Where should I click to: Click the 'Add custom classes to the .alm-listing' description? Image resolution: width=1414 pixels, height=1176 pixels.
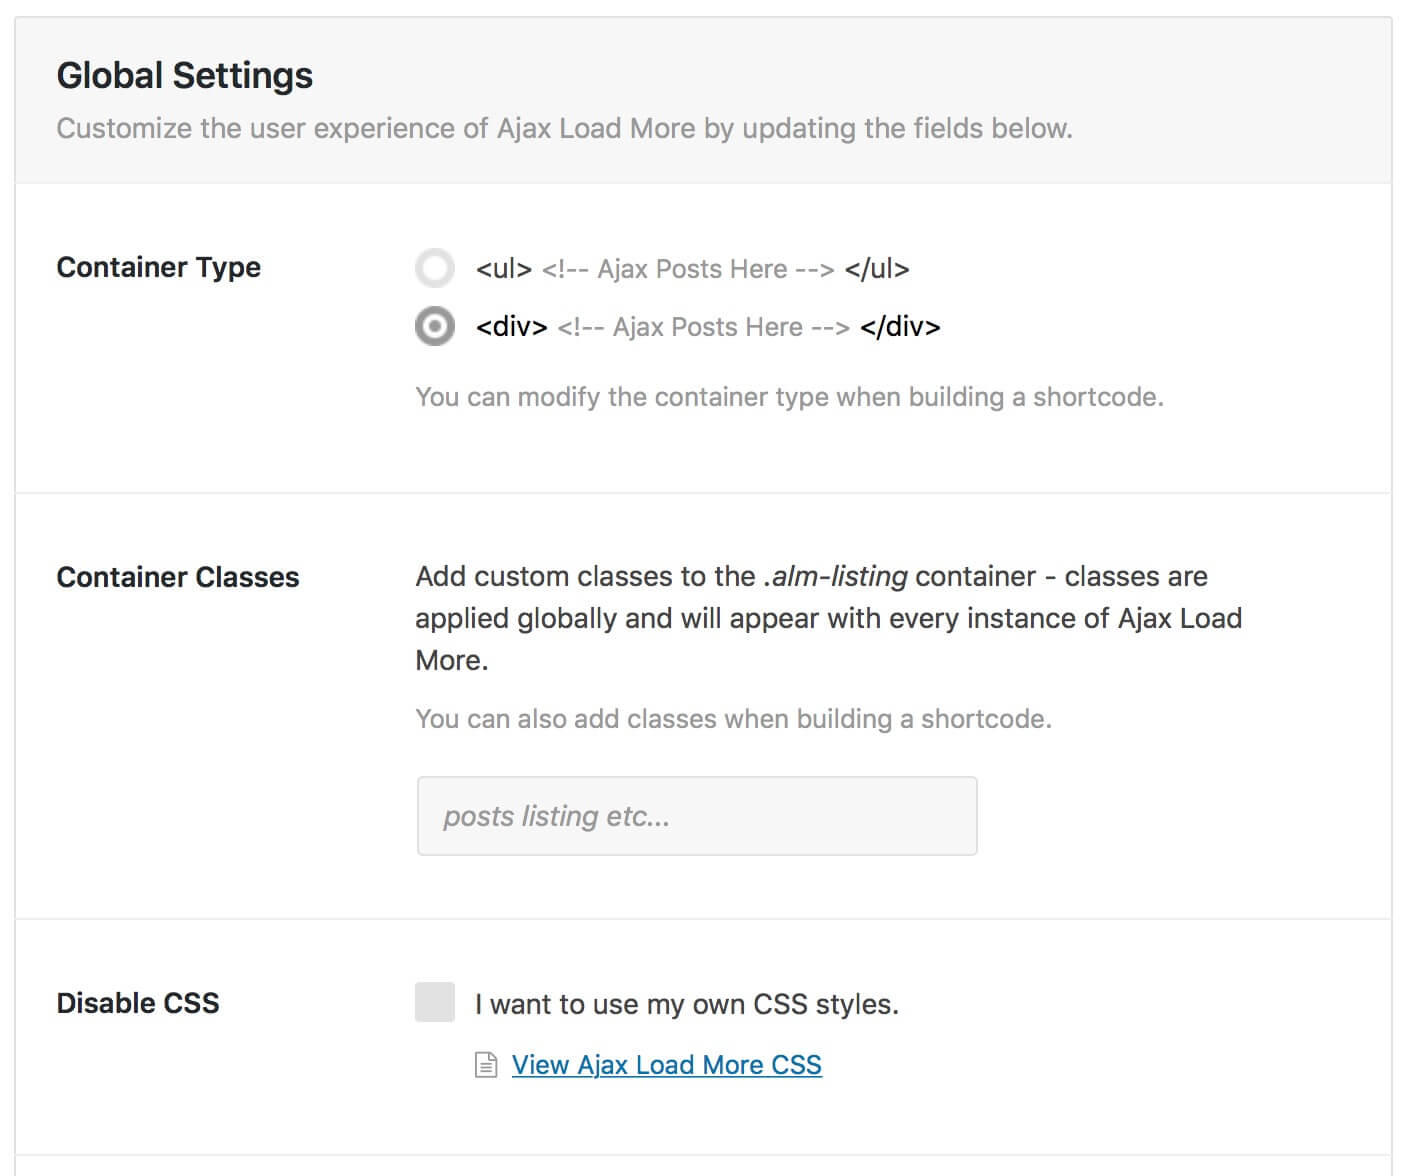pos(829,618)
